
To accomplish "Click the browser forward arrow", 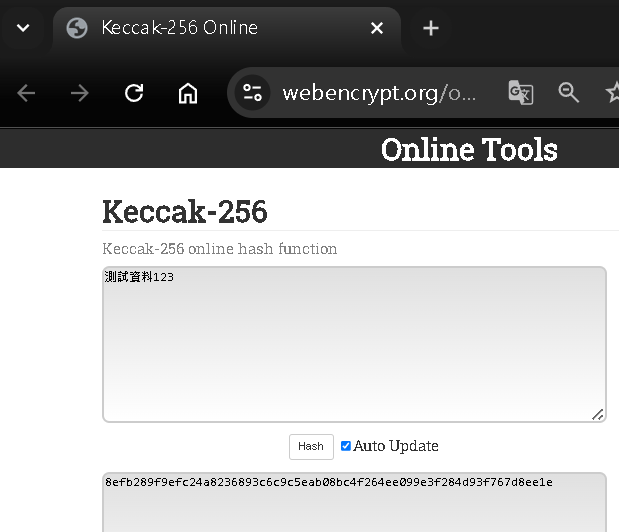I will click(80, 94).
